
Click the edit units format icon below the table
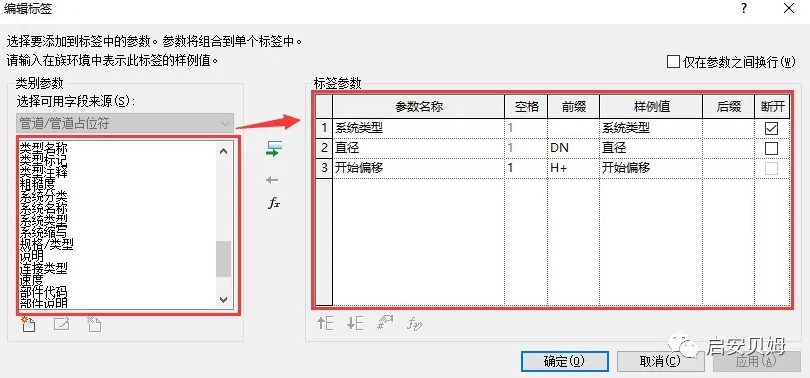coord(385,323)
